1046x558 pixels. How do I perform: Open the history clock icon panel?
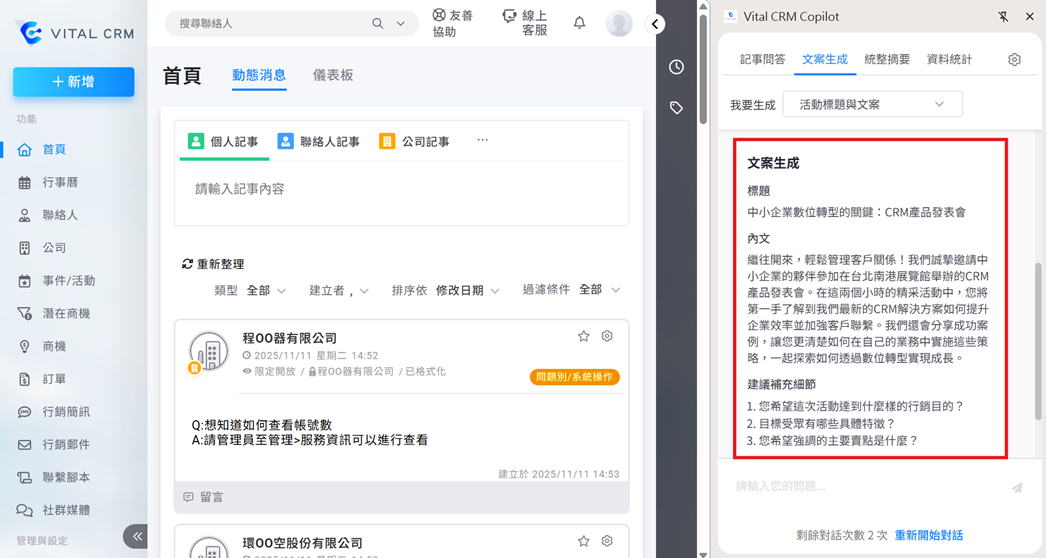click(677, 67)
